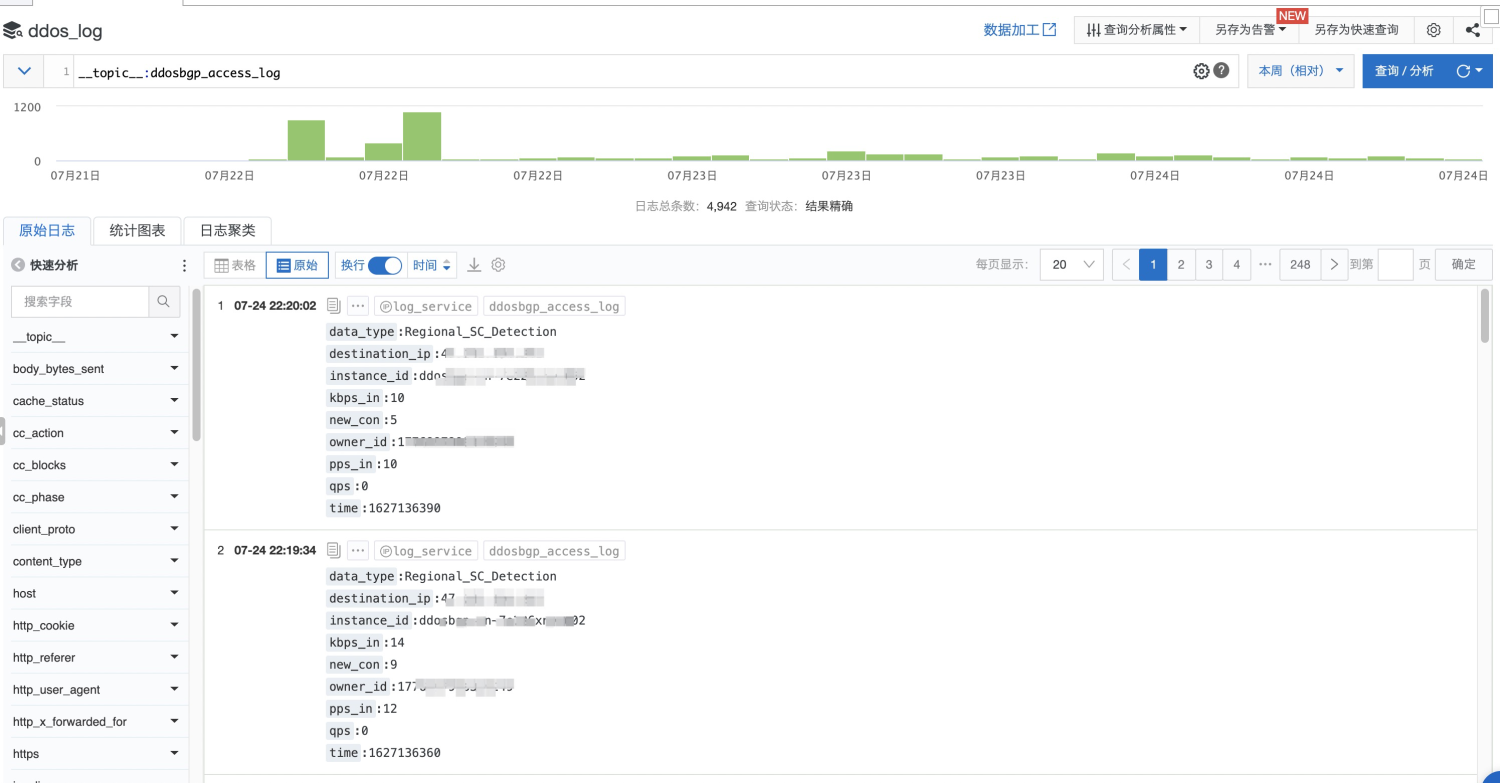
Task: Click the download icon to export logs
Action: tap(473, 264)
